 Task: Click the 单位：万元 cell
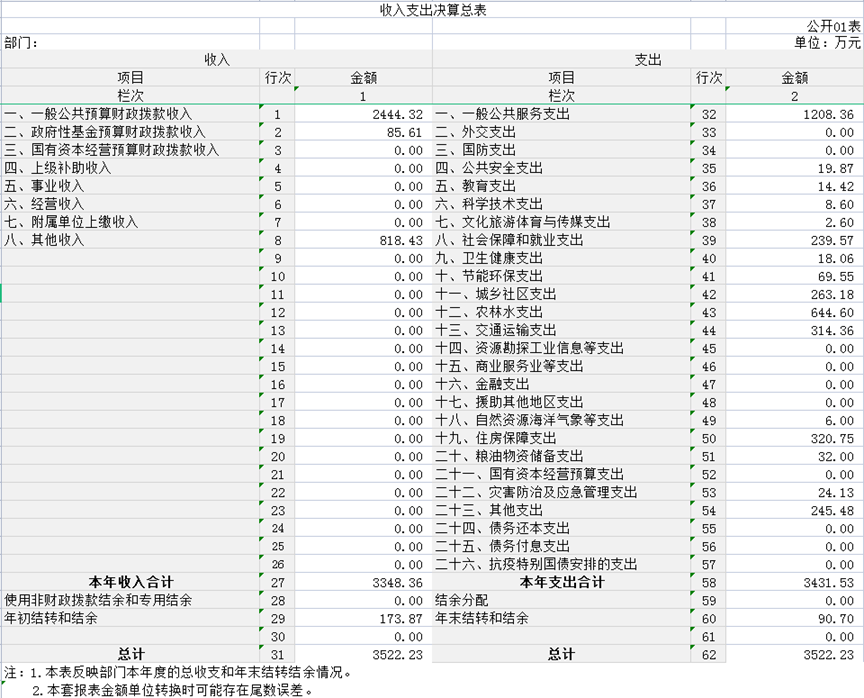coord(826,42)
